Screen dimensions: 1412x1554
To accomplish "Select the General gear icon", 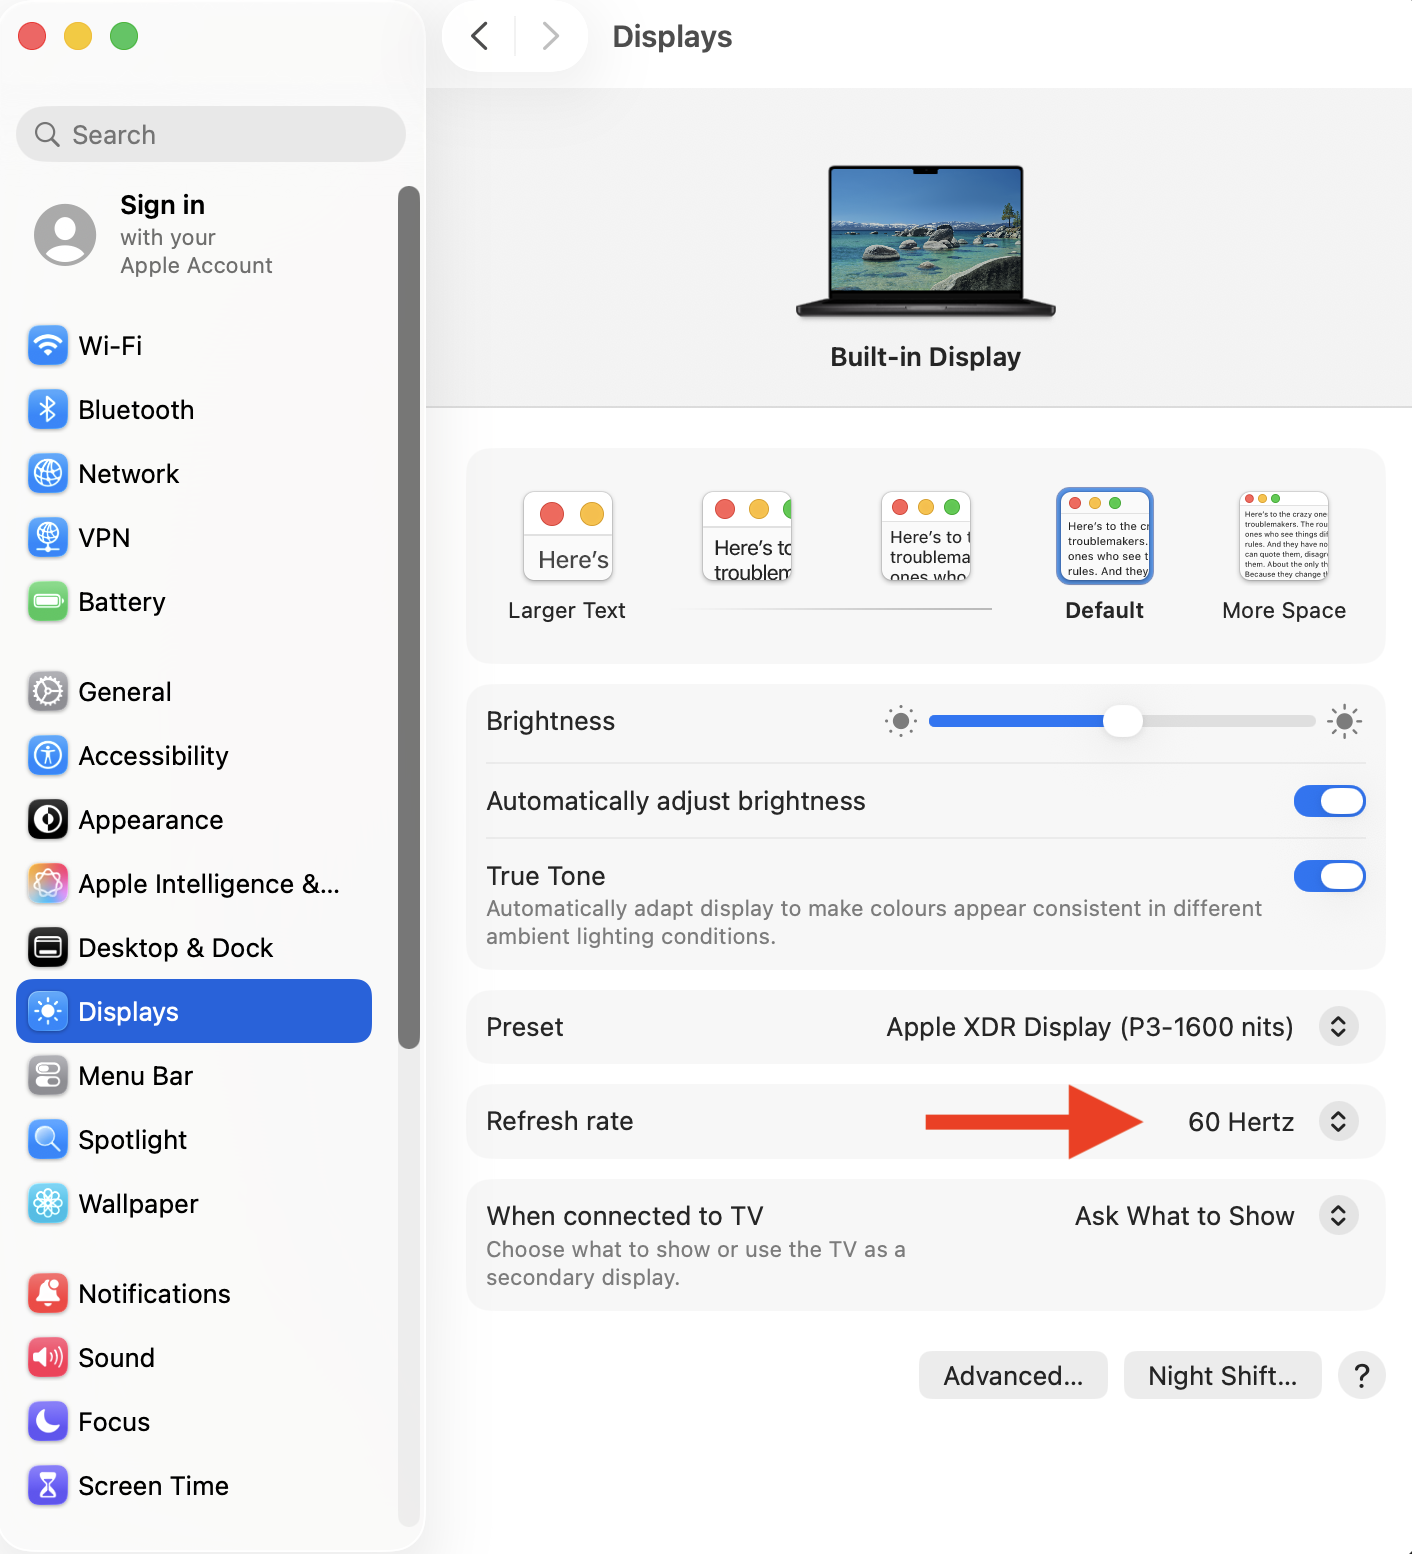I will pyautogui.click(x=48, y=692).
